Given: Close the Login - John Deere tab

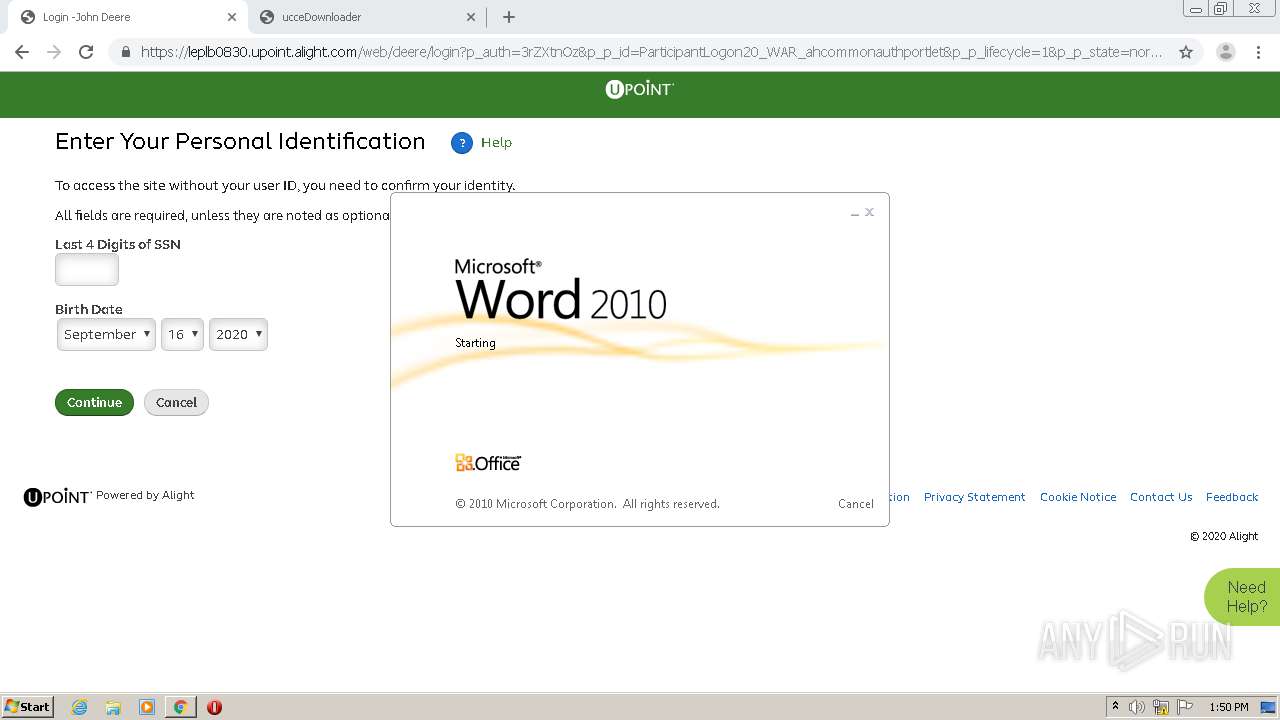Looking at the screenshot, I should 231,17.
